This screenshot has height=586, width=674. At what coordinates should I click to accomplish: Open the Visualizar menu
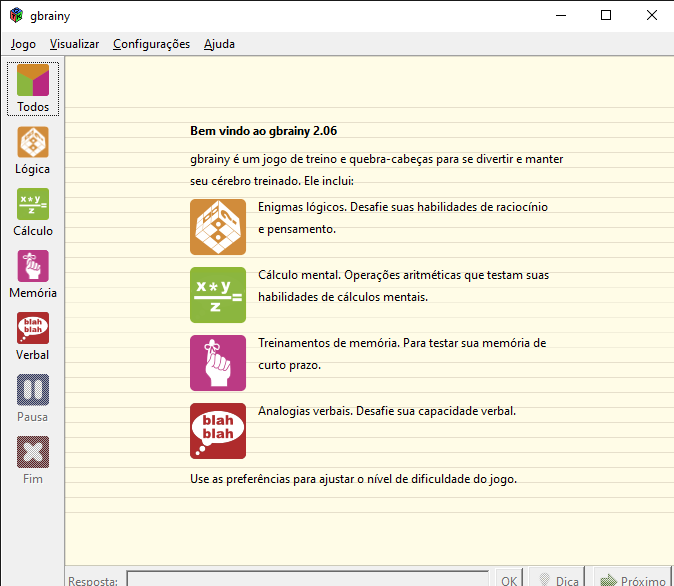point(74,44)
